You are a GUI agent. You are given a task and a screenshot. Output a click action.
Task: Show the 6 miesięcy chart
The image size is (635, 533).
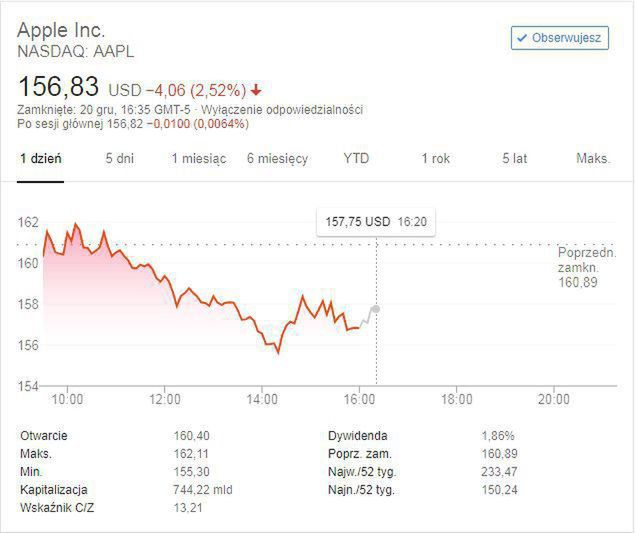[x=277, y=159]
